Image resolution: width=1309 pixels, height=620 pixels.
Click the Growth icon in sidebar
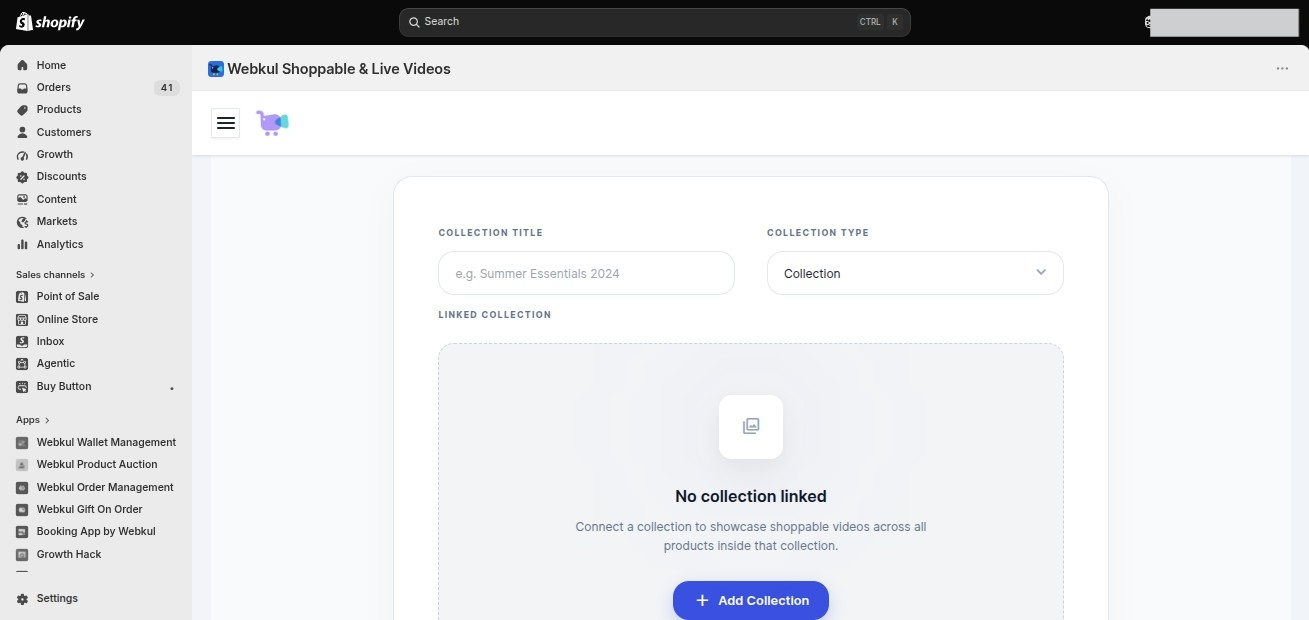pos(22,155)
